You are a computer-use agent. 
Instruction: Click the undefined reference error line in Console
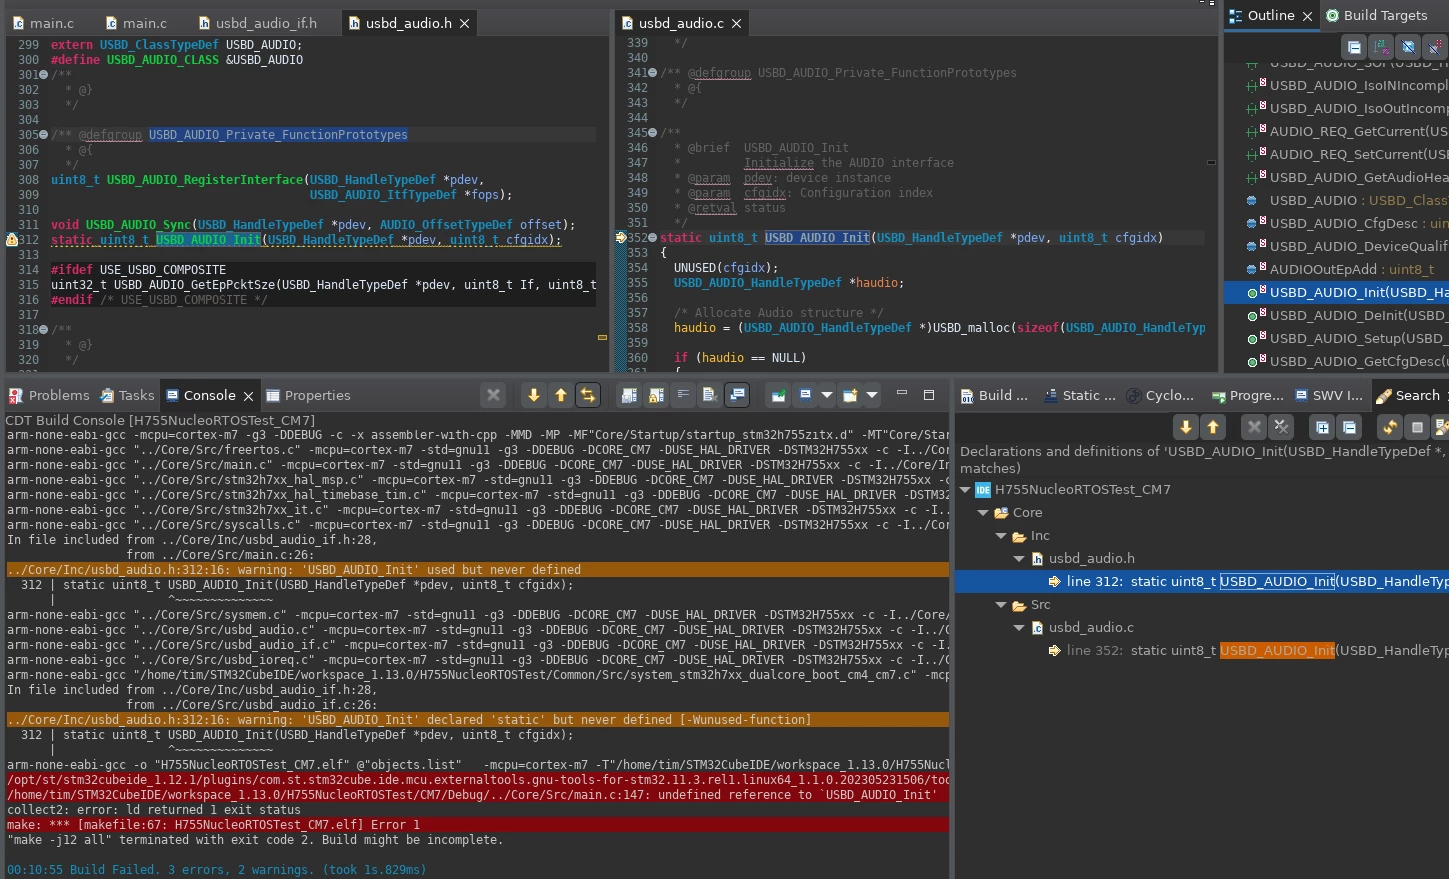(x=477, y=795)
